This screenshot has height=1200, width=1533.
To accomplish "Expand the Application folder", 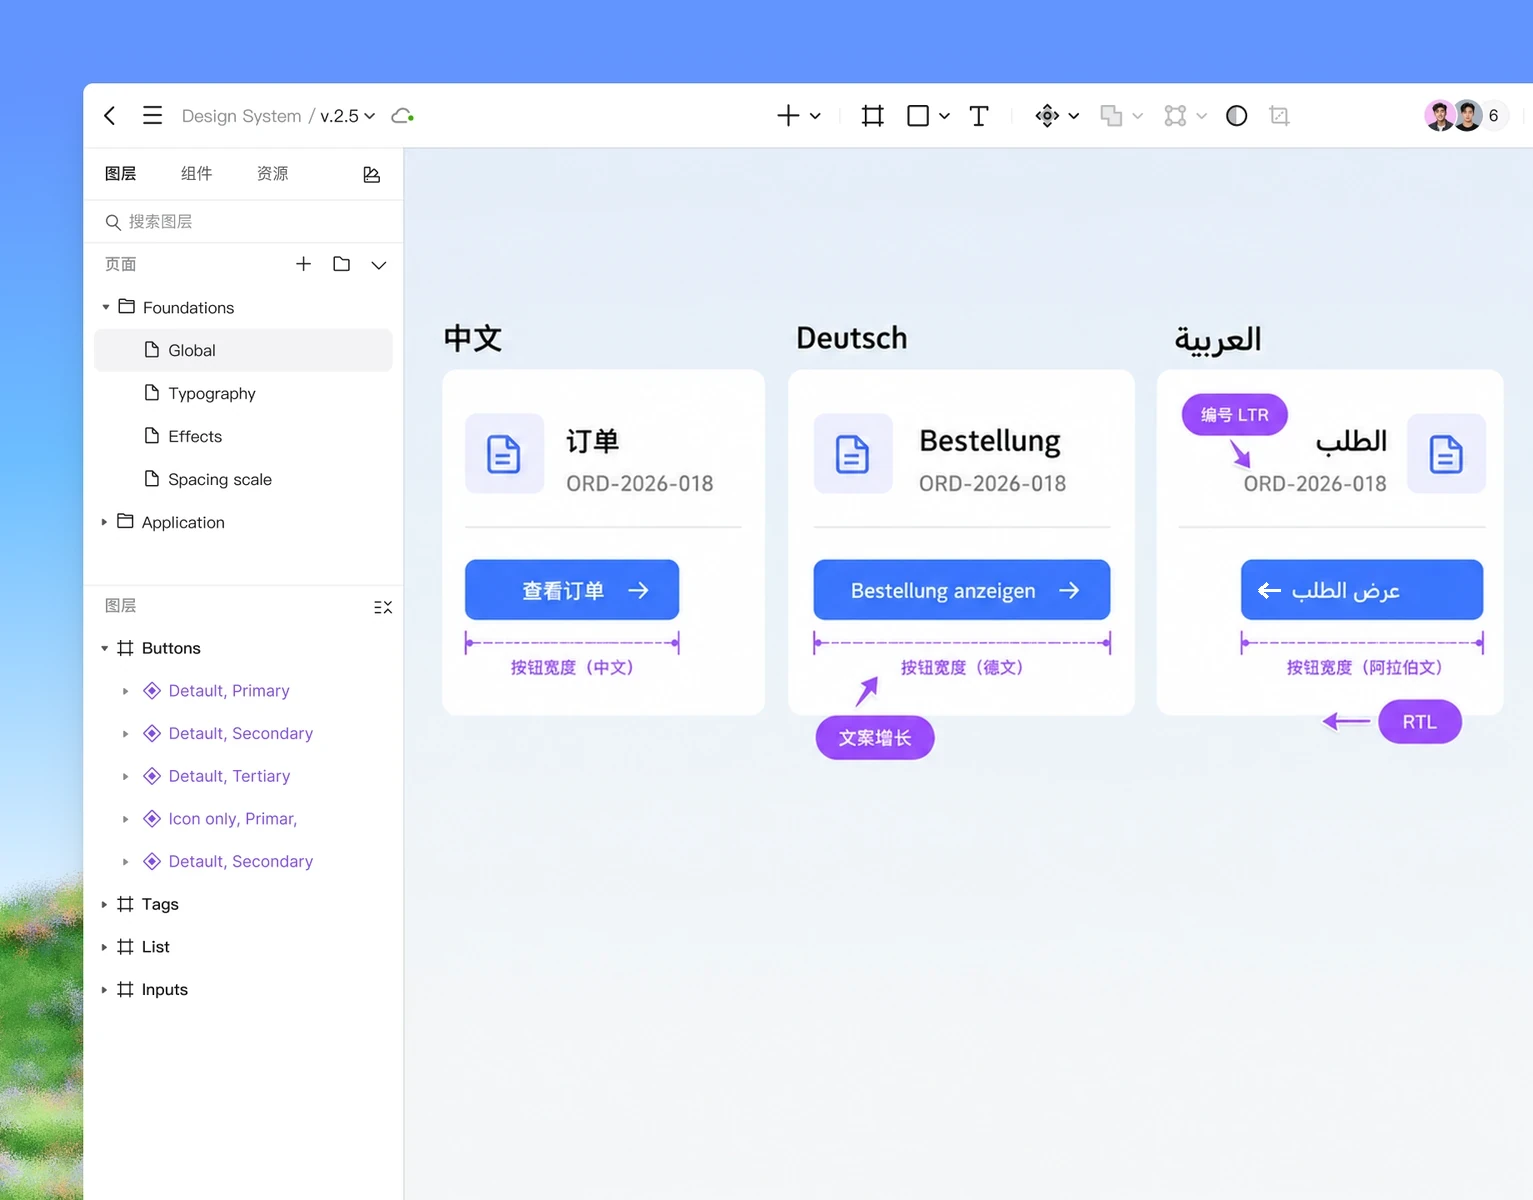I will click(x=104, y=522).
